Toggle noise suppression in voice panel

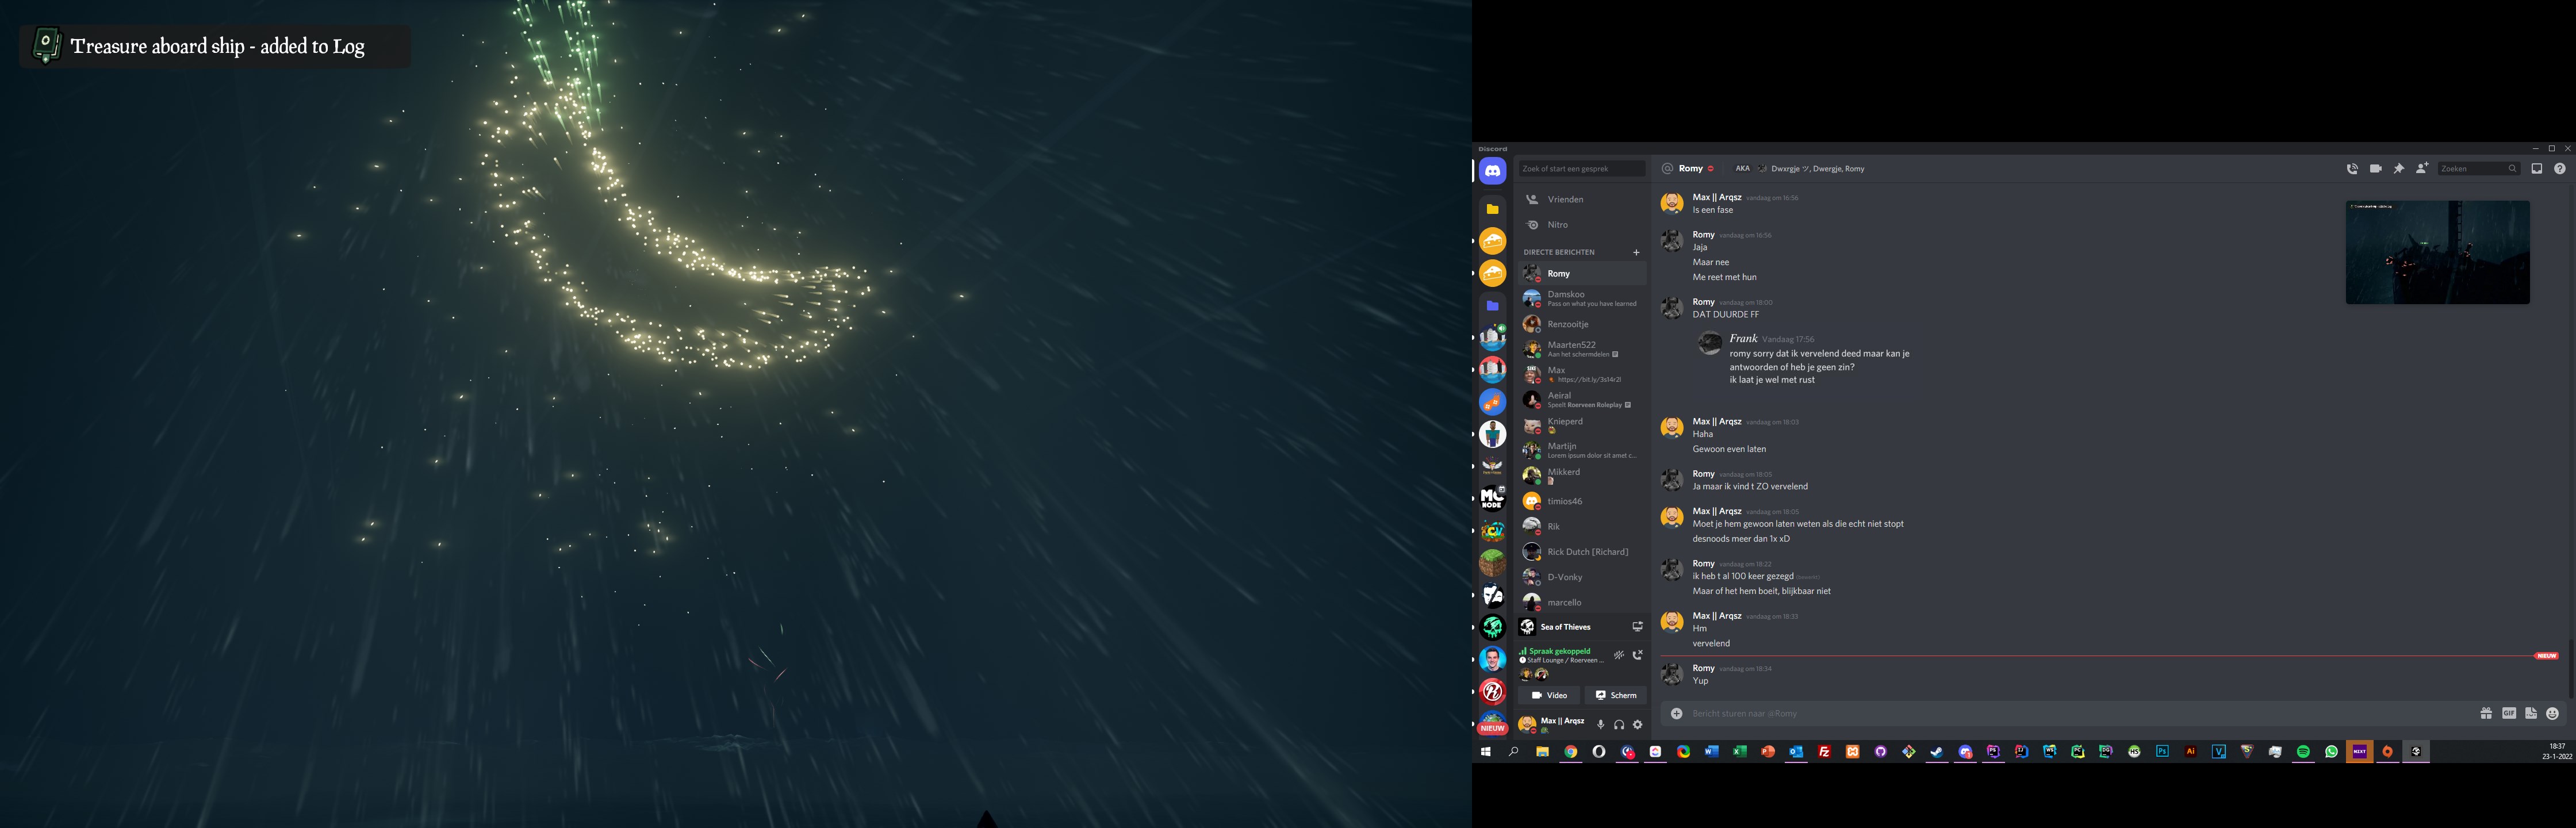tap(1618, 655)
